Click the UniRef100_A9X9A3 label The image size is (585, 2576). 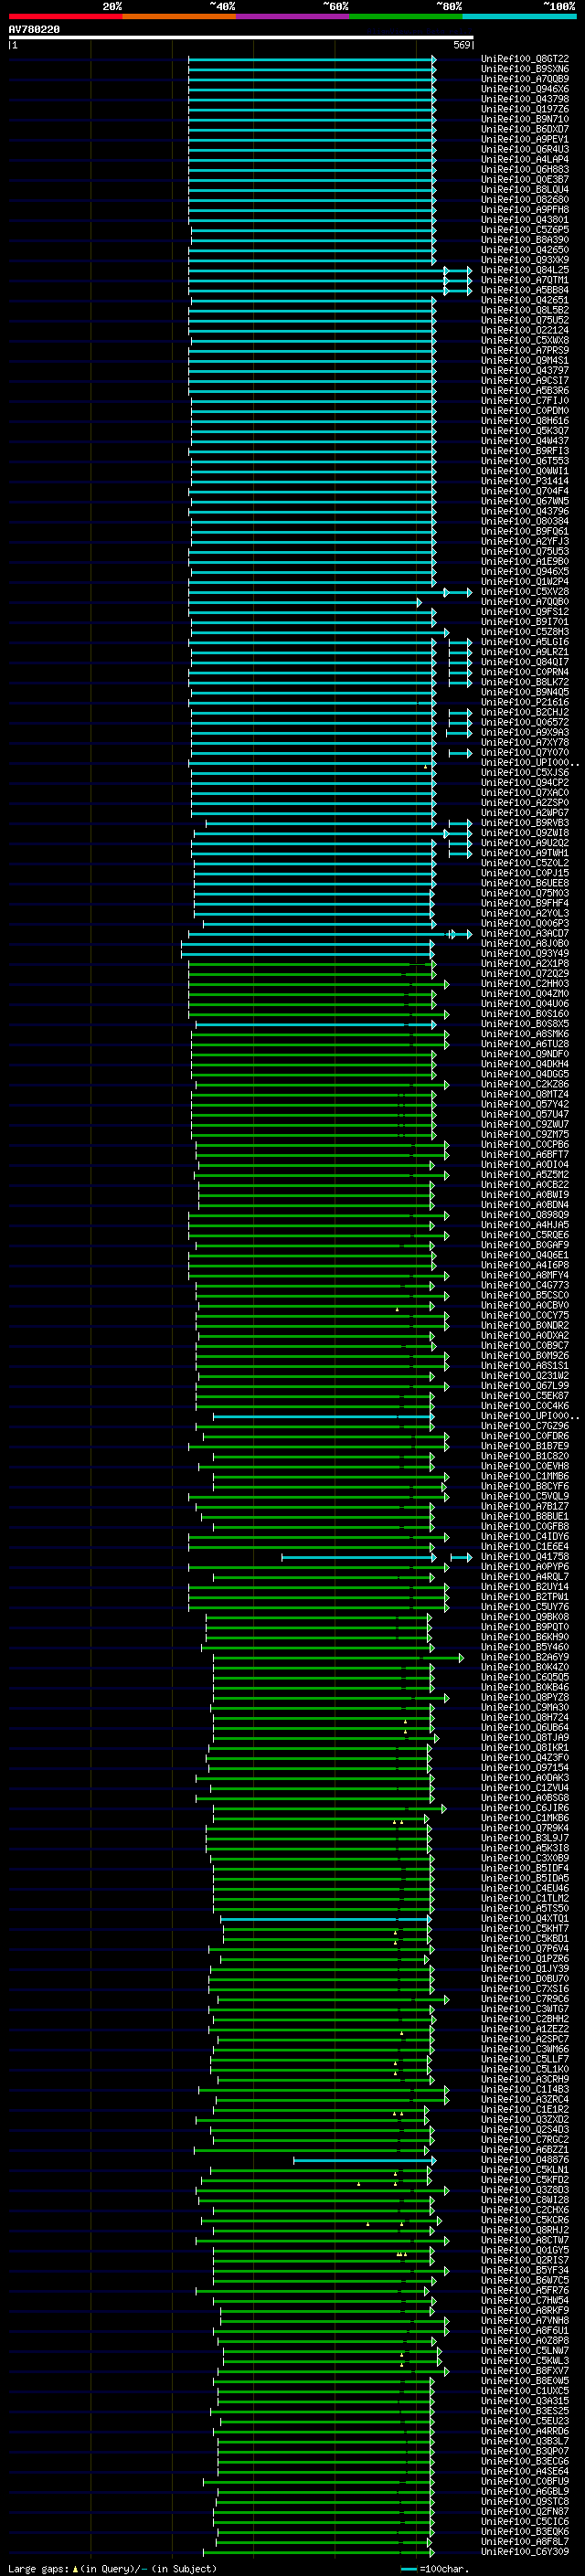[525, 732]
